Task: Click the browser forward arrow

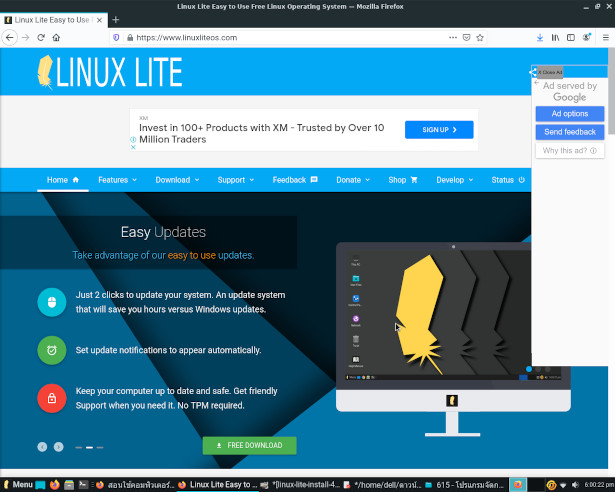Action: [x=25, y=38]
